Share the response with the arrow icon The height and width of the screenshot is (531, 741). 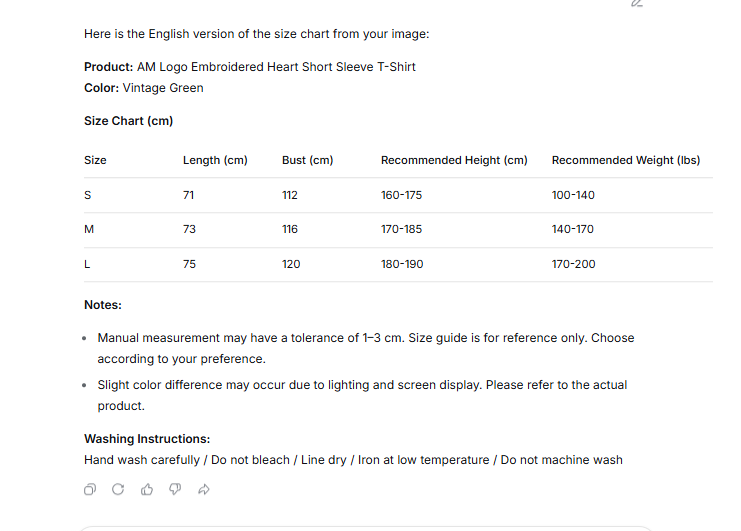(x=204, y=489)
